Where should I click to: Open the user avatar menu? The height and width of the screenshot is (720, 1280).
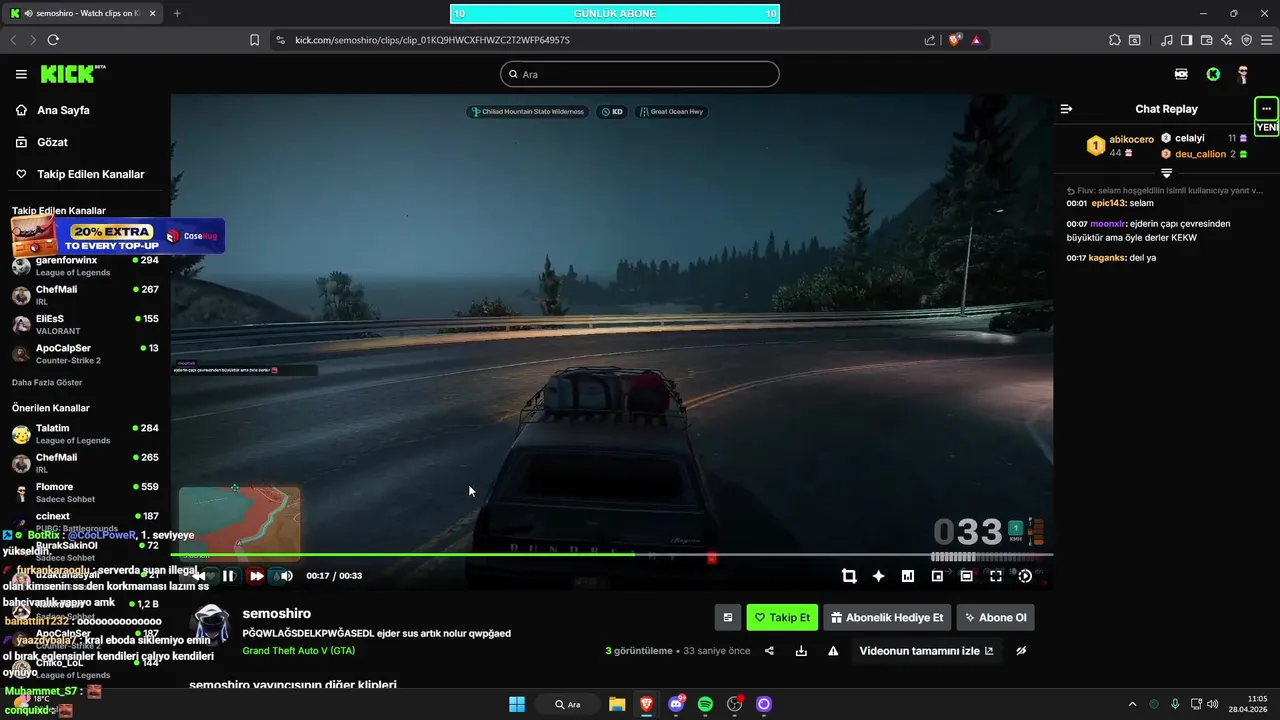[x=1243, y=74]
